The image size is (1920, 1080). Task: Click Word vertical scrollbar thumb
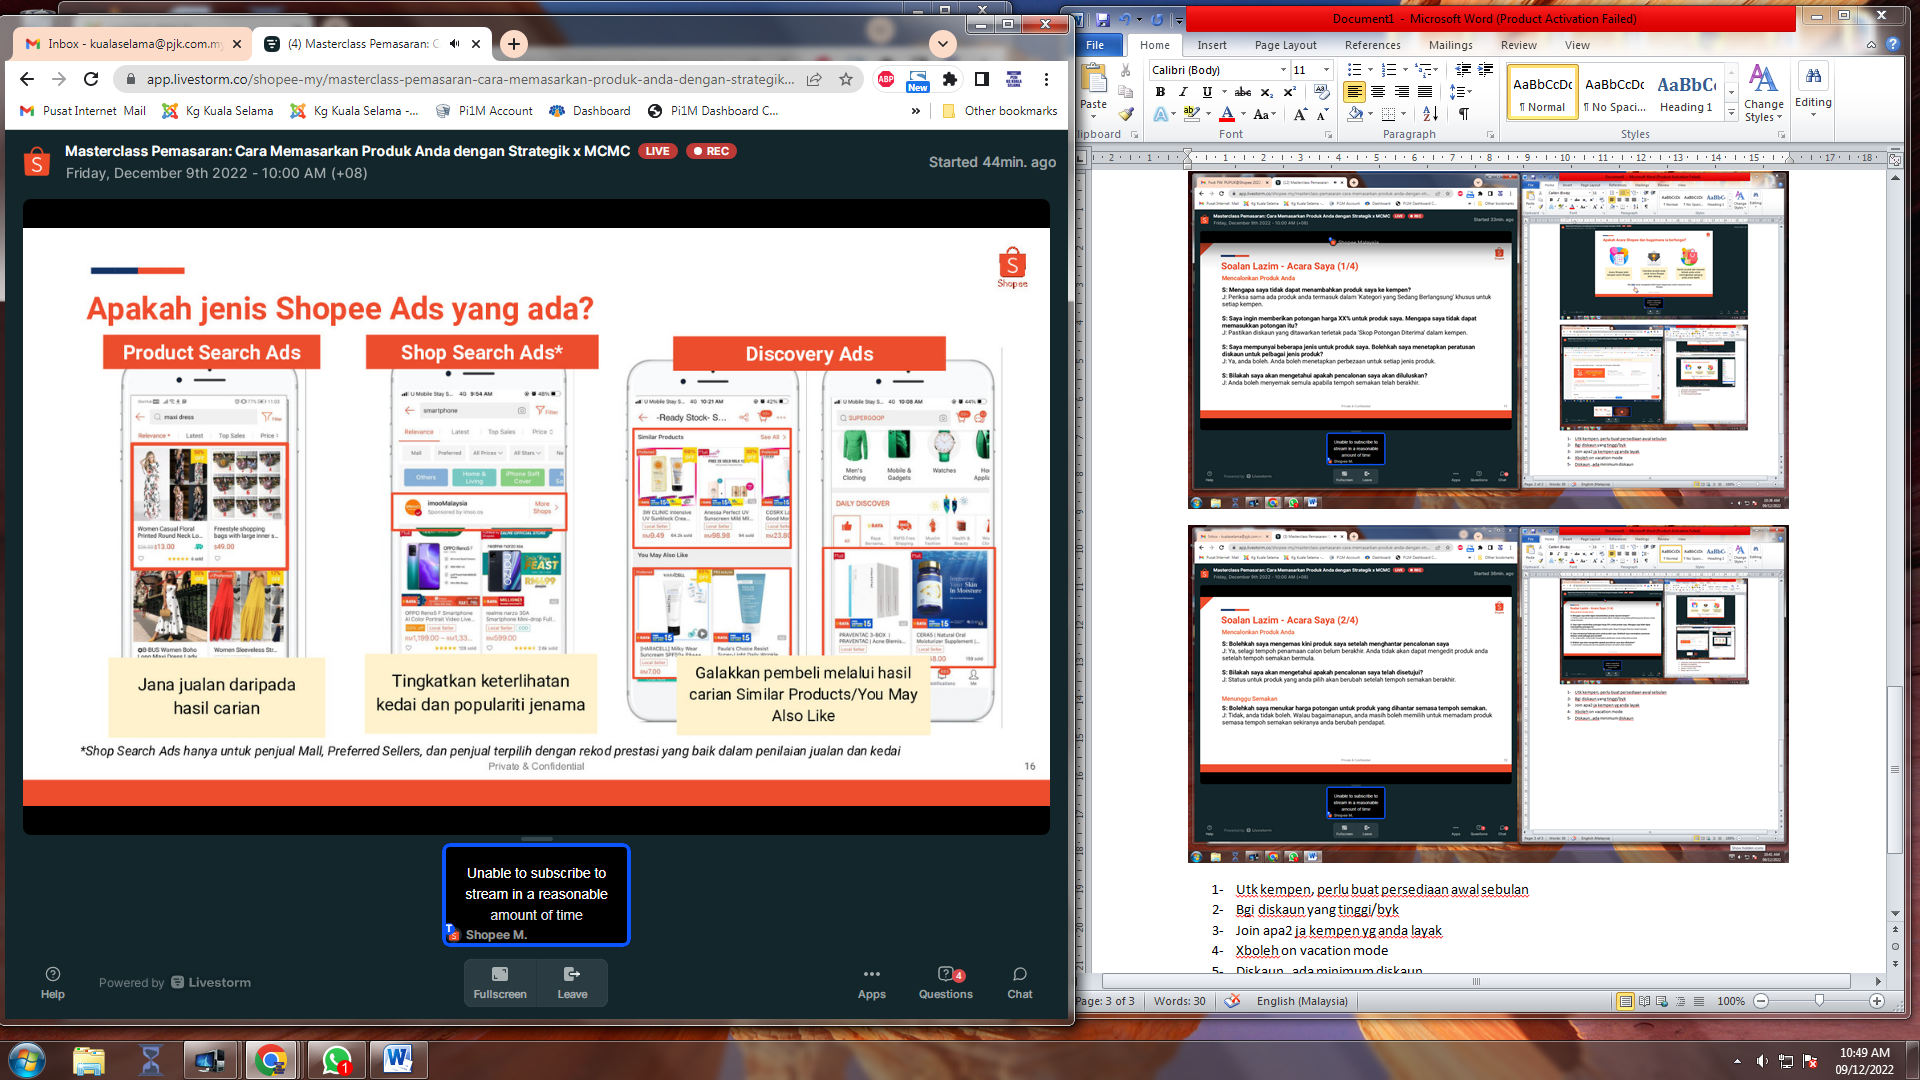tap(1895, 770)
